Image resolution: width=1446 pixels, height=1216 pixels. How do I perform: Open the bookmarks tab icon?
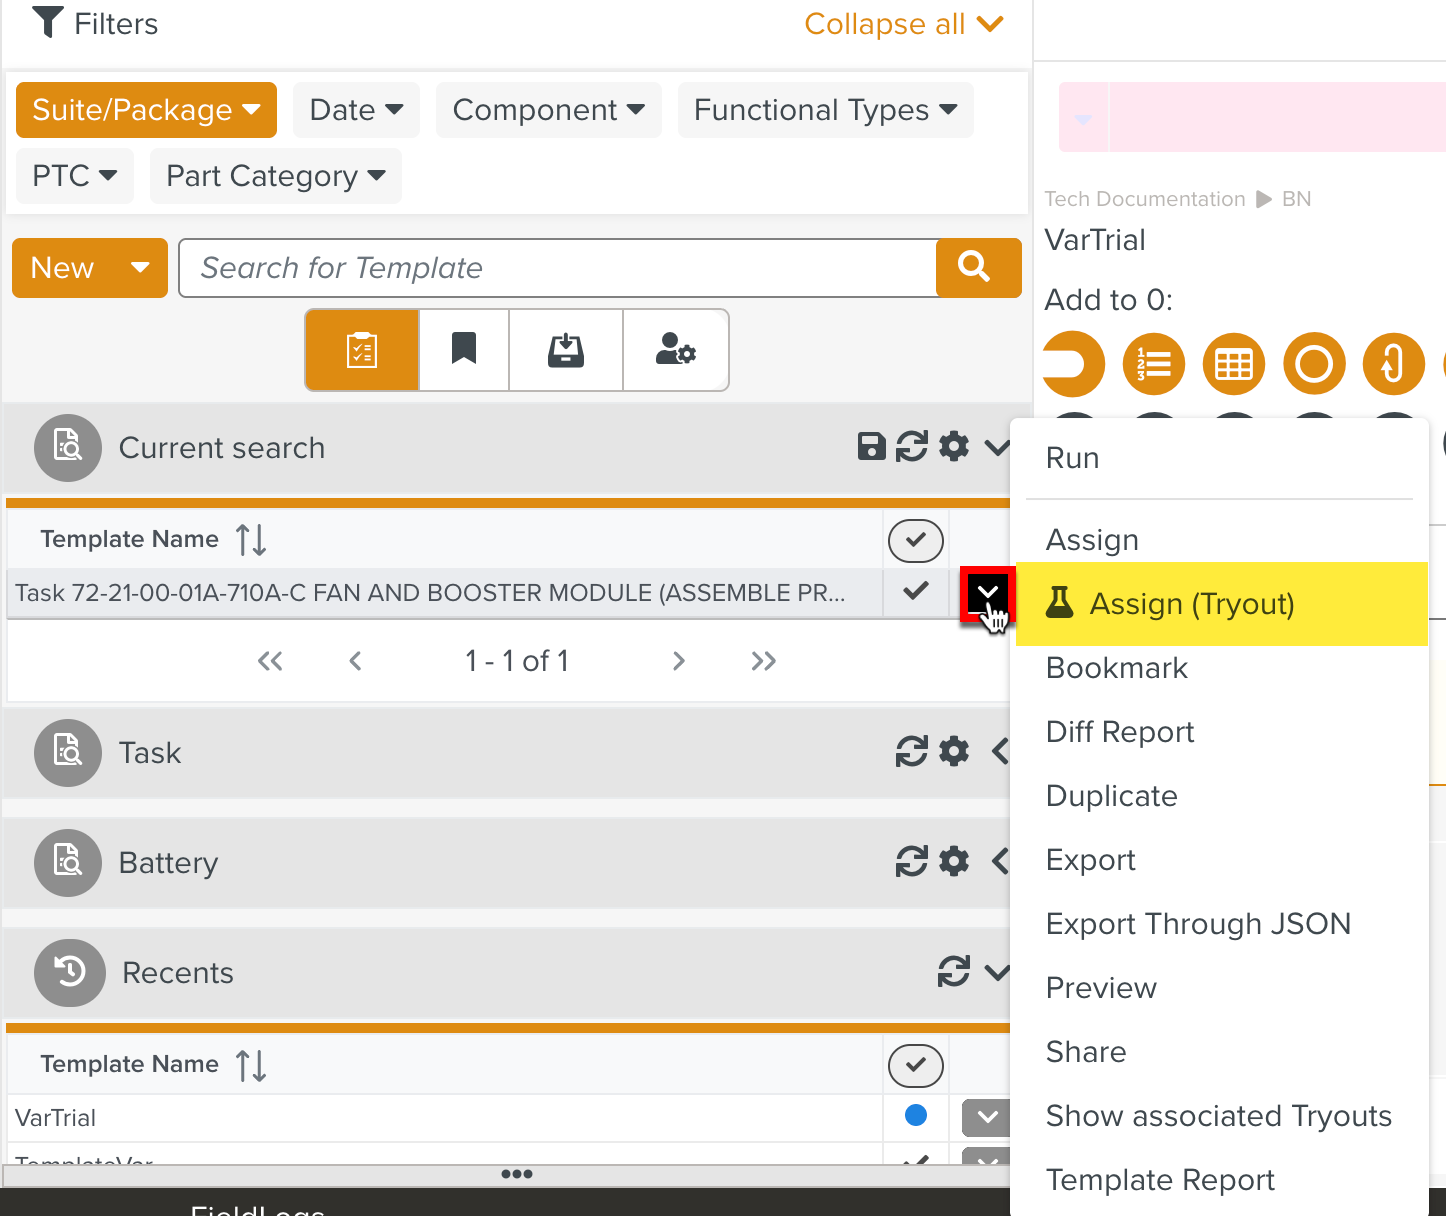tap(464, 350)
